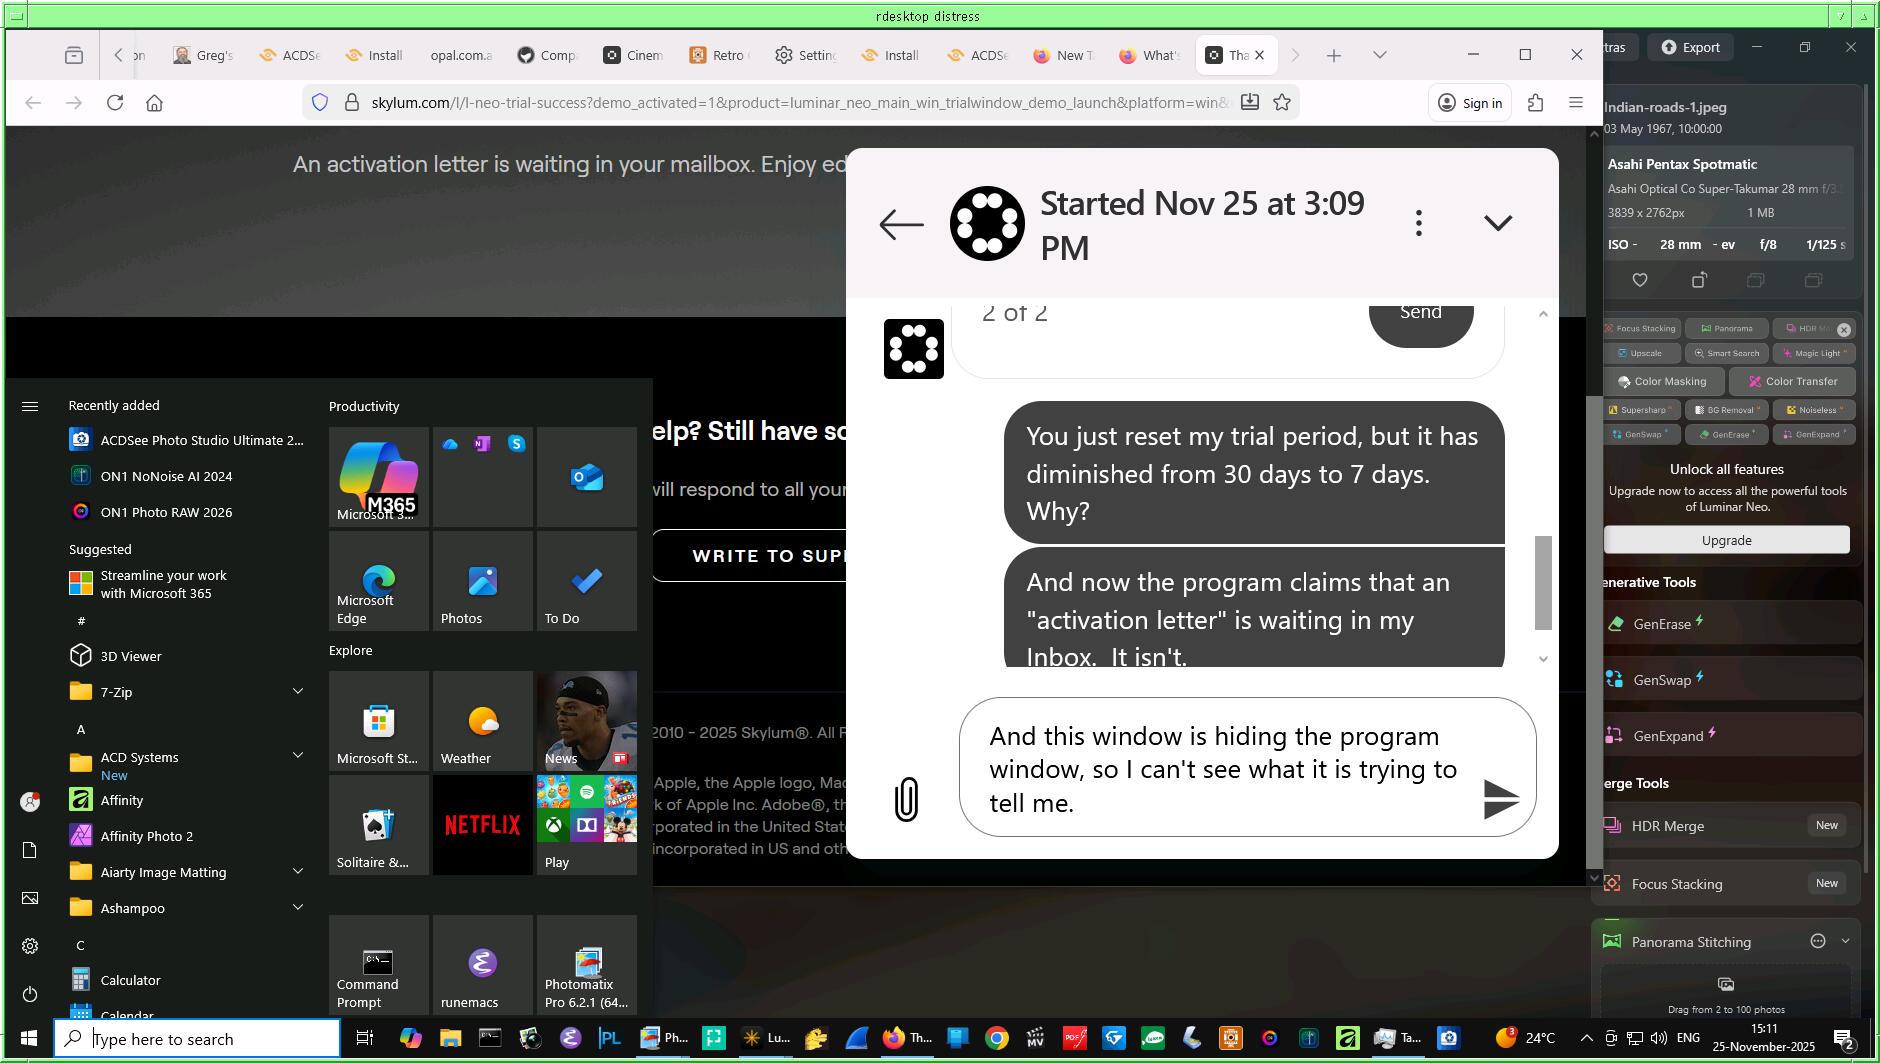The width and height of the screenshot is (1880, 1063).
Task: Reload the page in browser toolbar
Action: coord(115,102)
